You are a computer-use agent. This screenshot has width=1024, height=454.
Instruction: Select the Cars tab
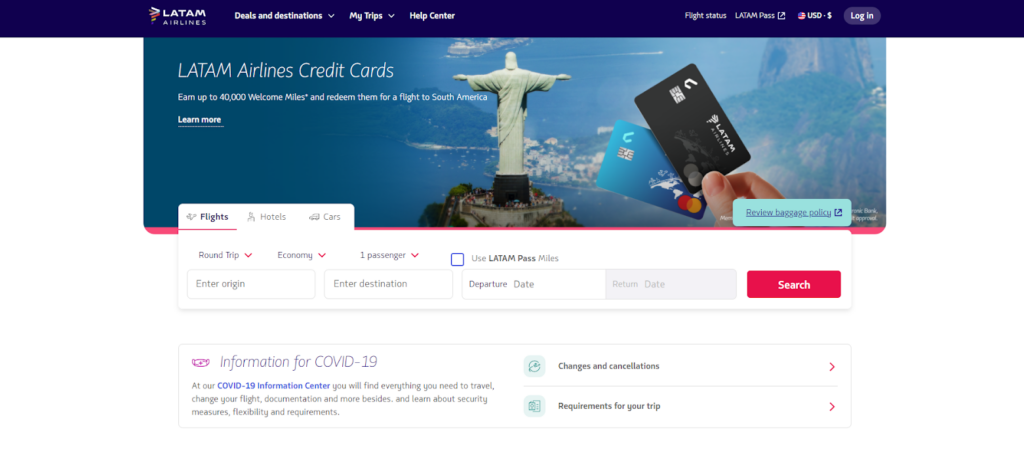coord(325,217)
